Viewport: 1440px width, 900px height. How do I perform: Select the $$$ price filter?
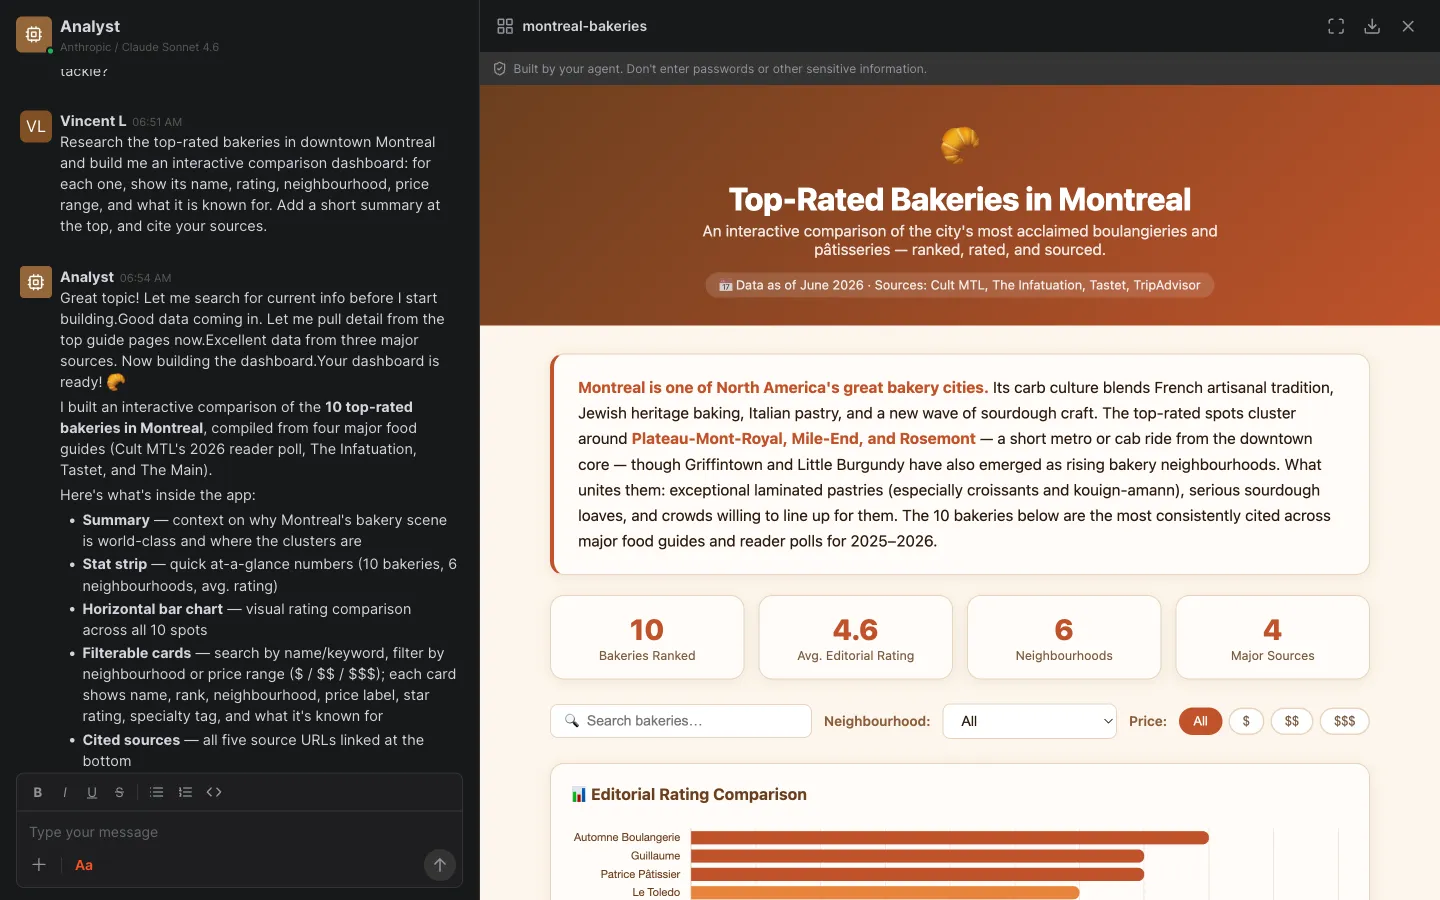pos(1344,721)
